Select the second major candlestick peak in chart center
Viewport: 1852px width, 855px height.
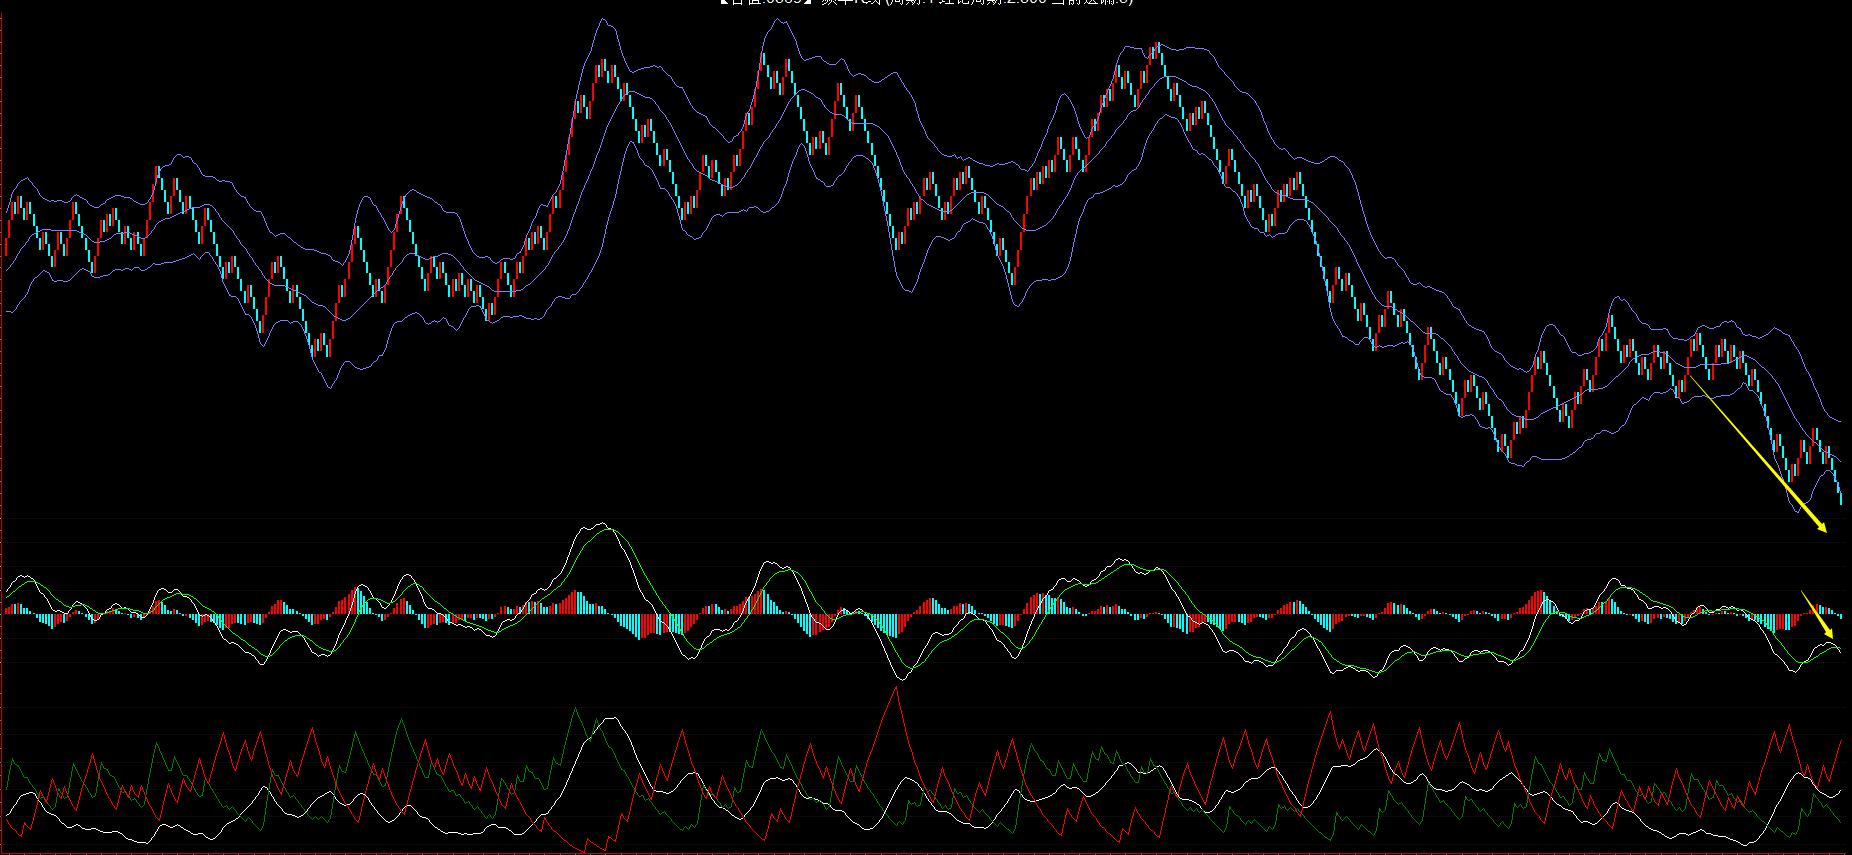765,57
